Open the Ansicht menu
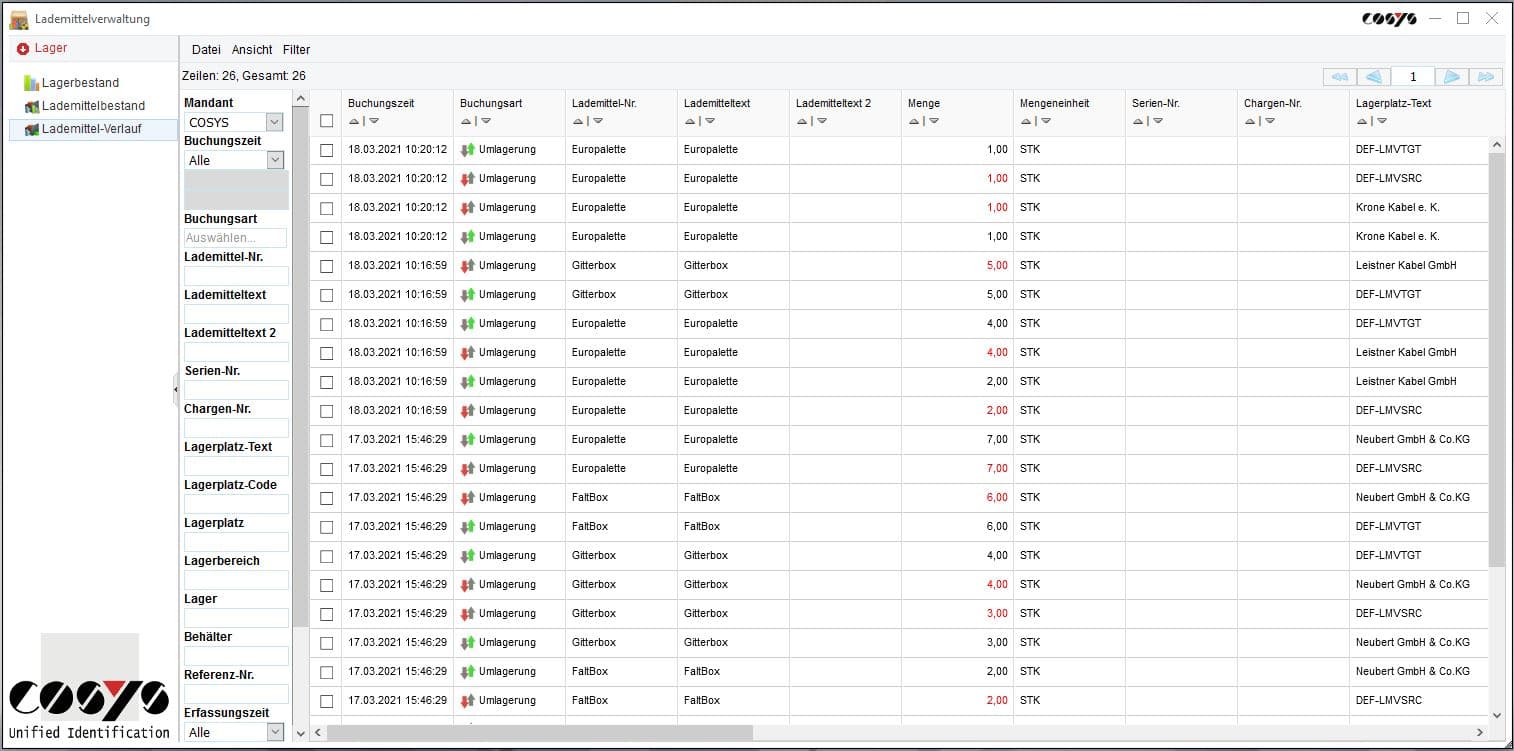The image size is (1514, 751). click(251, 49)
